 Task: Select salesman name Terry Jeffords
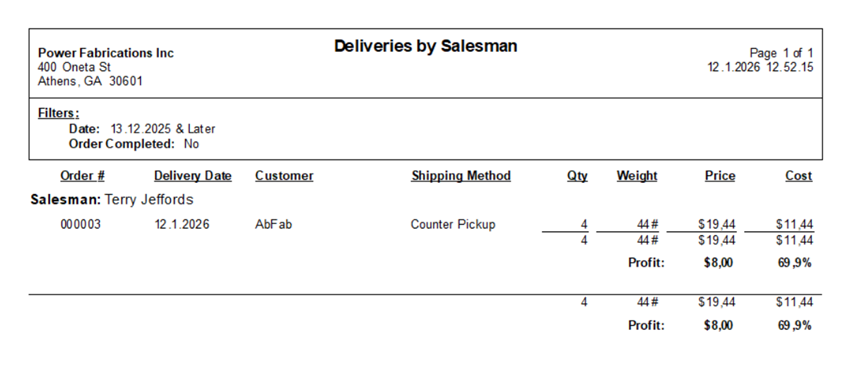(149, 200)
